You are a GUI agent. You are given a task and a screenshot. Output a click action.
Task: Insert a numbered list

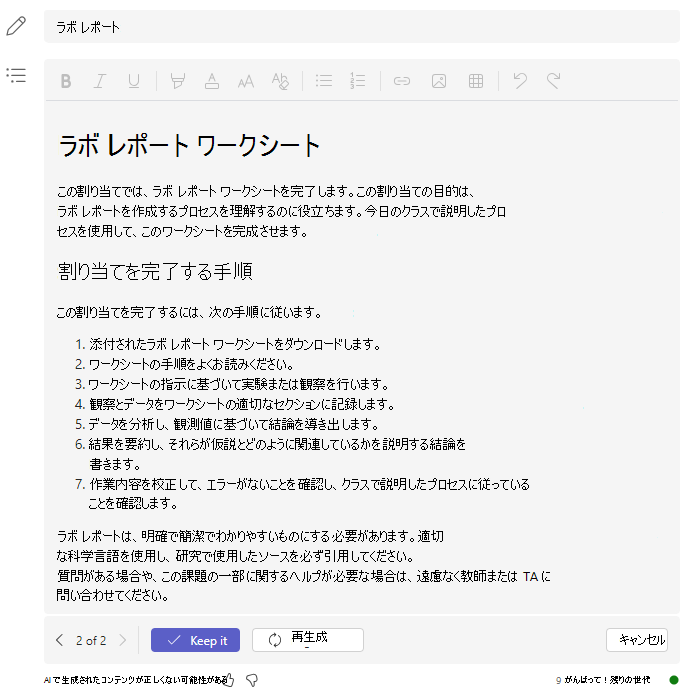tap(357, 81)
